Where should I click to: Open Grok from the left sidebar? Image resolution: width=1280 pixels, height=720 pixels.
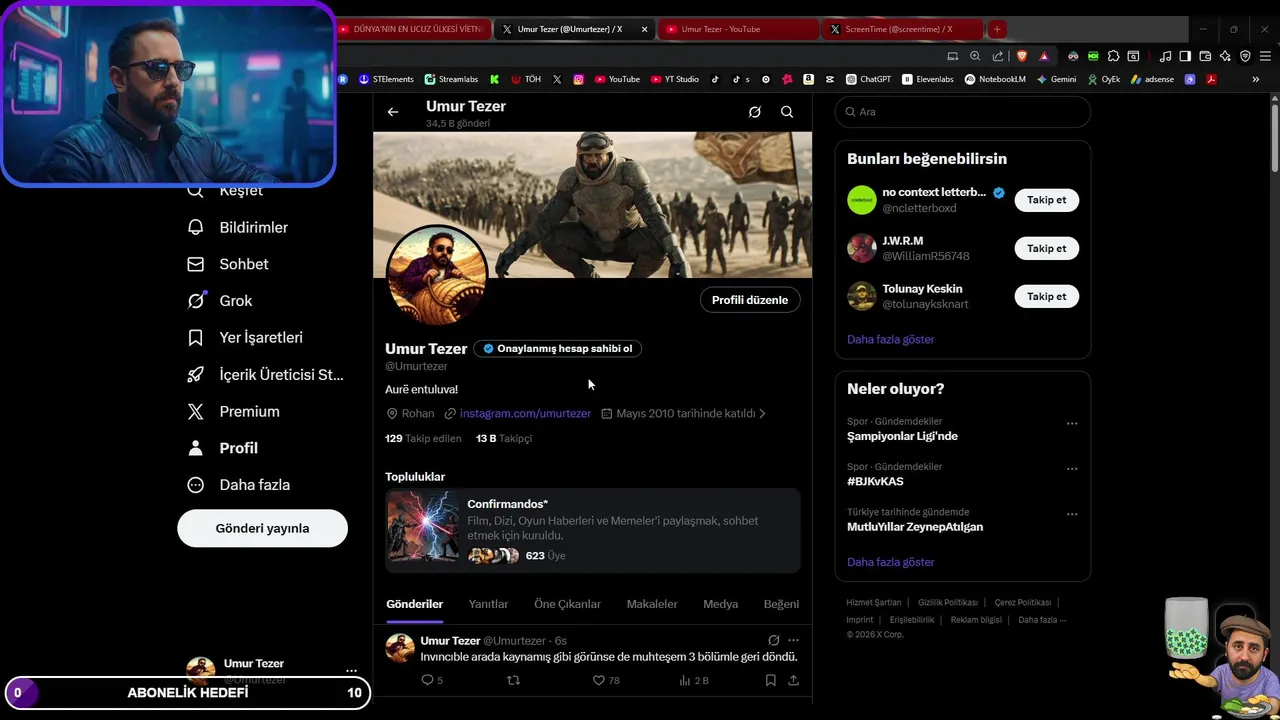click(220, 301)
